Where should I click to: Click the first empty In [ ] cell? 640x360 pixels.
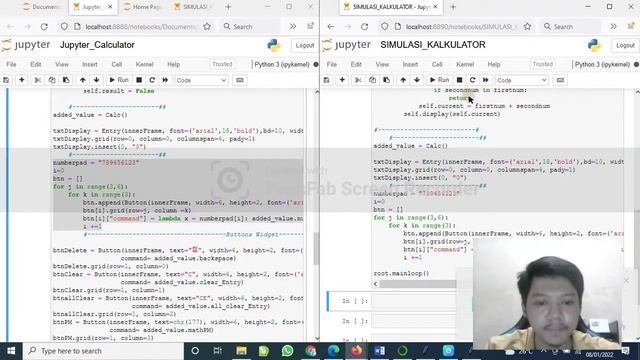(413, 301)
